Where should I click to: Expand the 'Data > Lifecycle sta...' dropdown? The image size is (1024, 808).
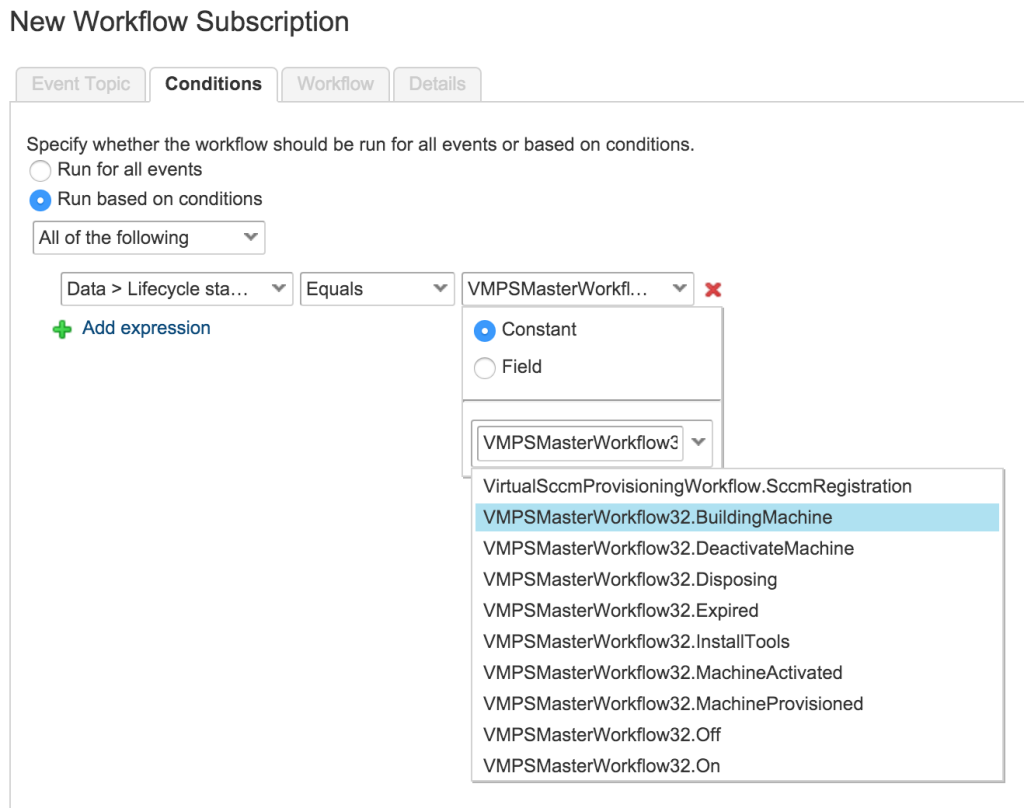(x=176, y=288)
